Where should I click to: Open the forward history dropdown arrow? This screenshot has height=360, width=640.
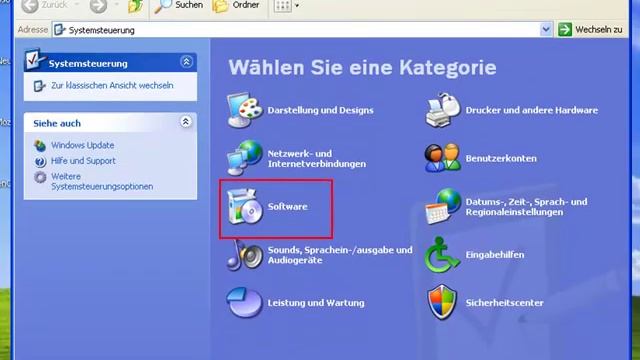click(116, 5)
